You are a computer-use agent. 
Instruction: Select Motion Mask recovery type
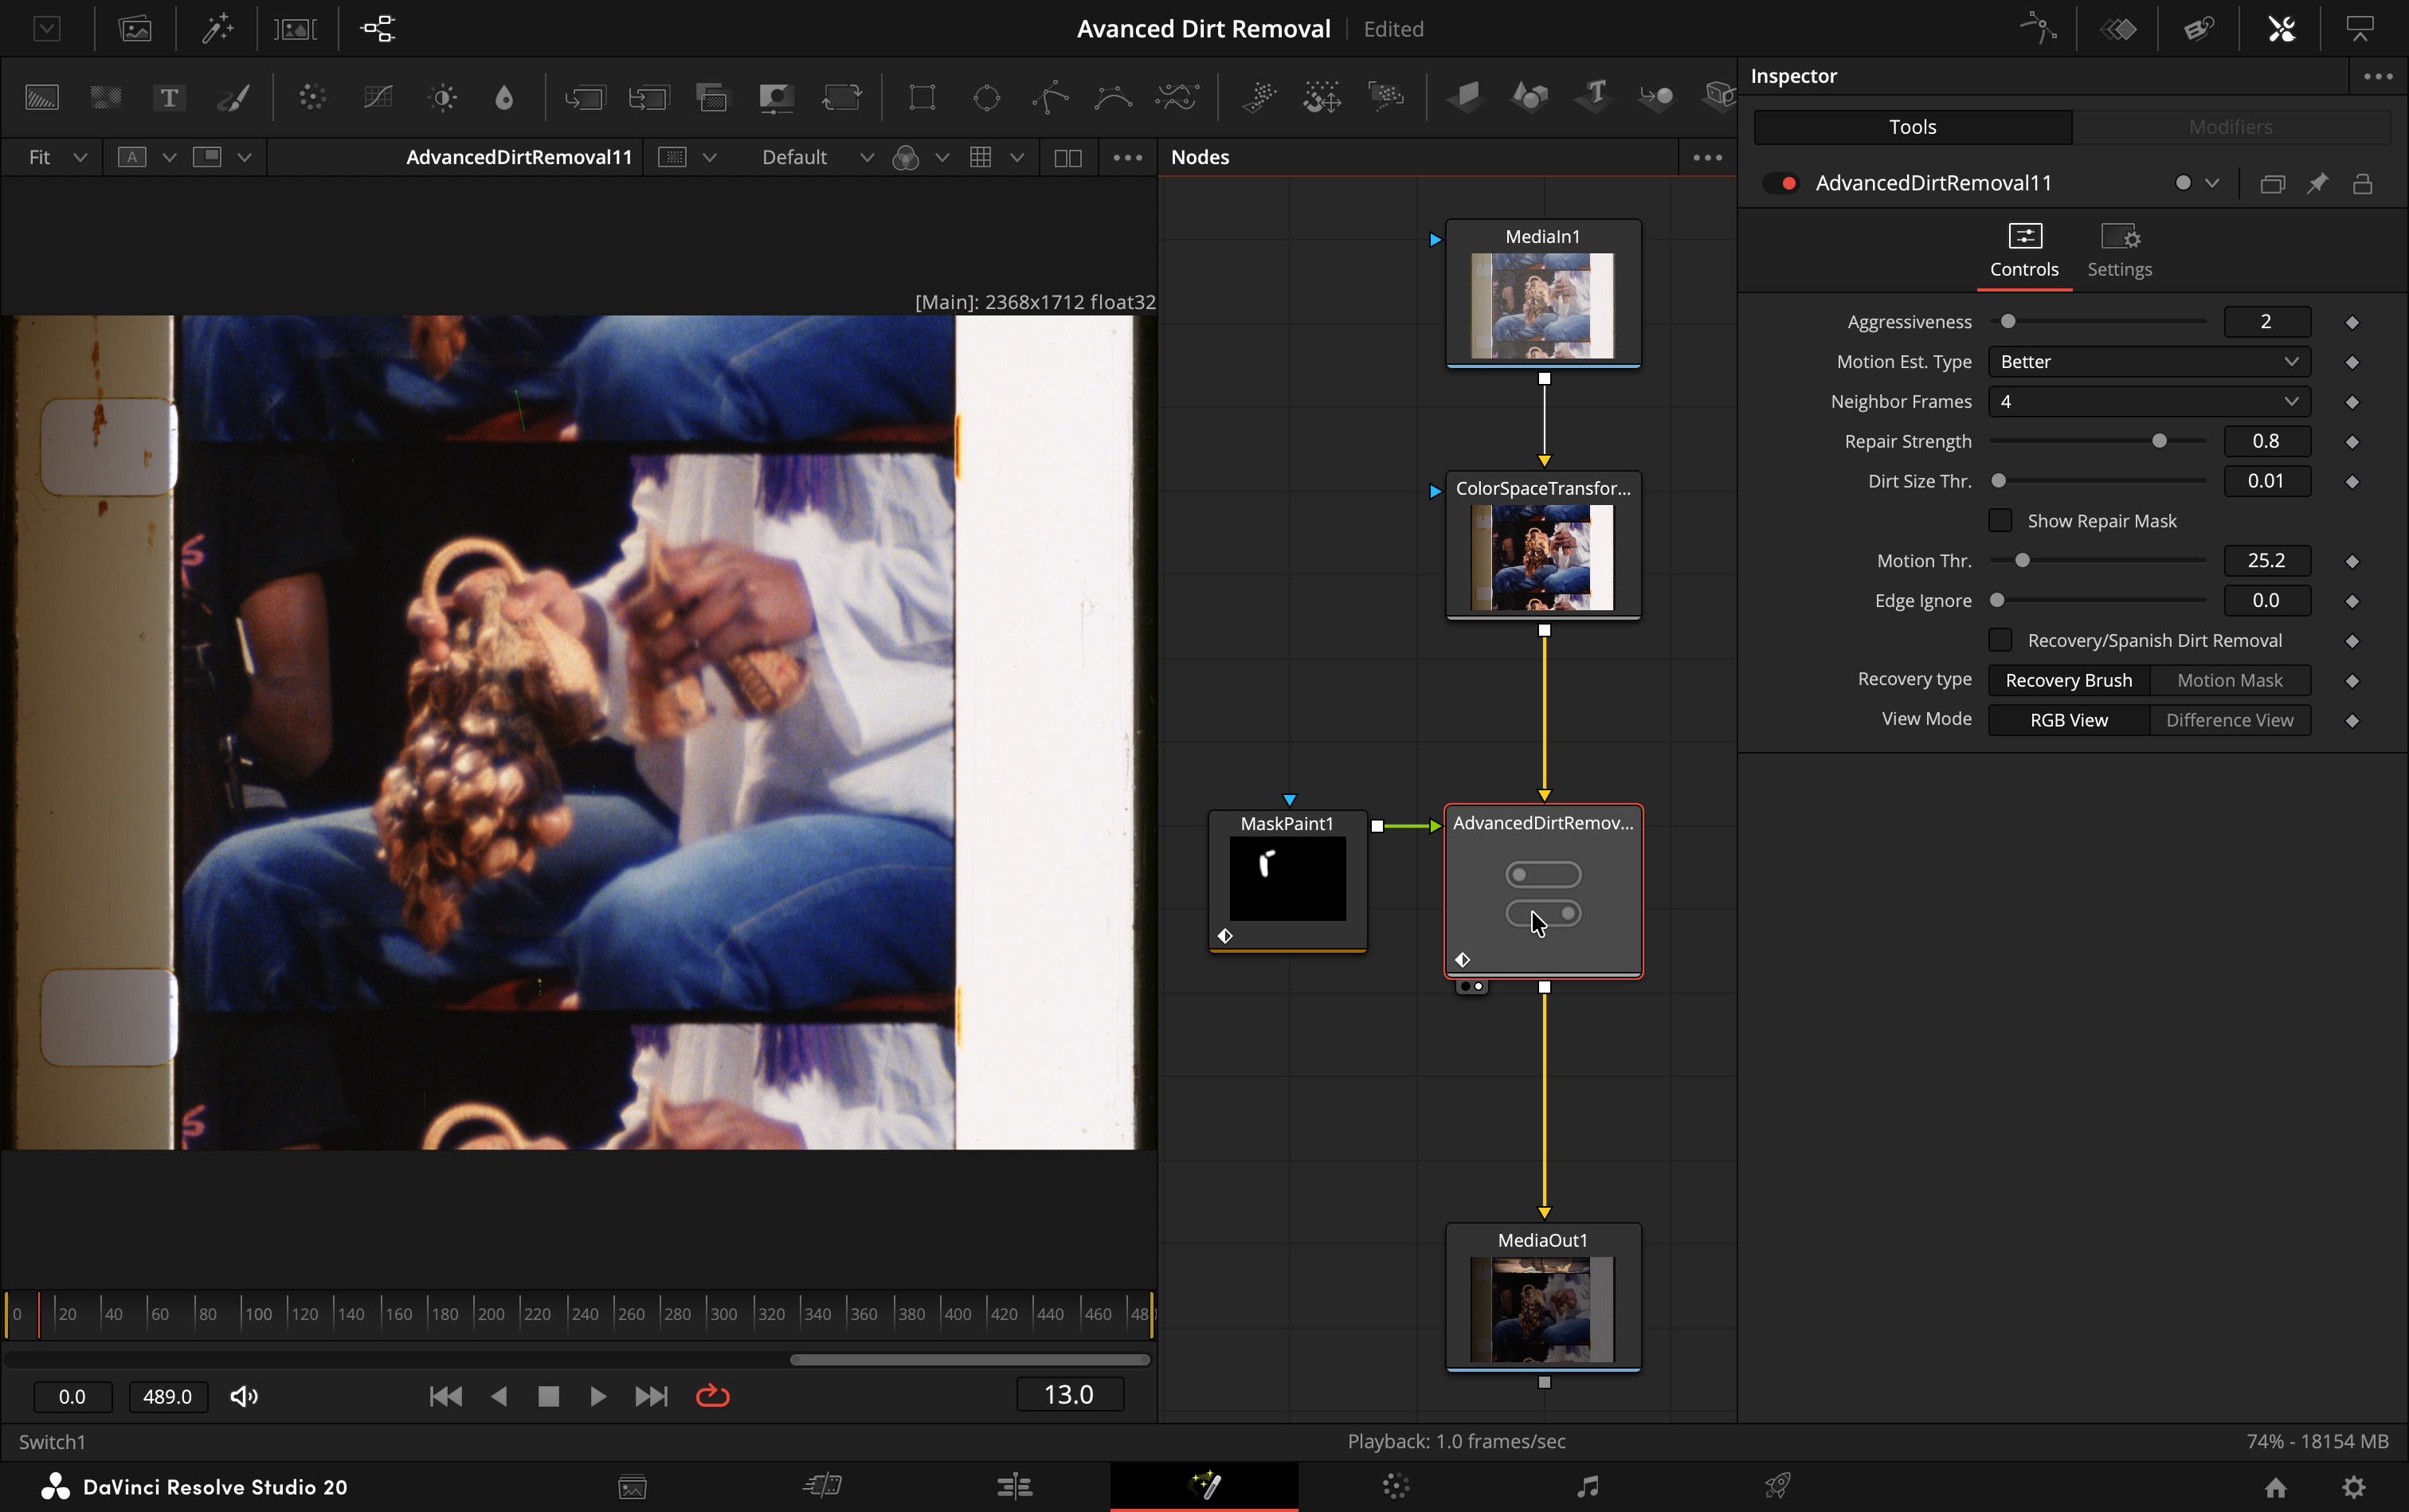tap(2229, 680)
